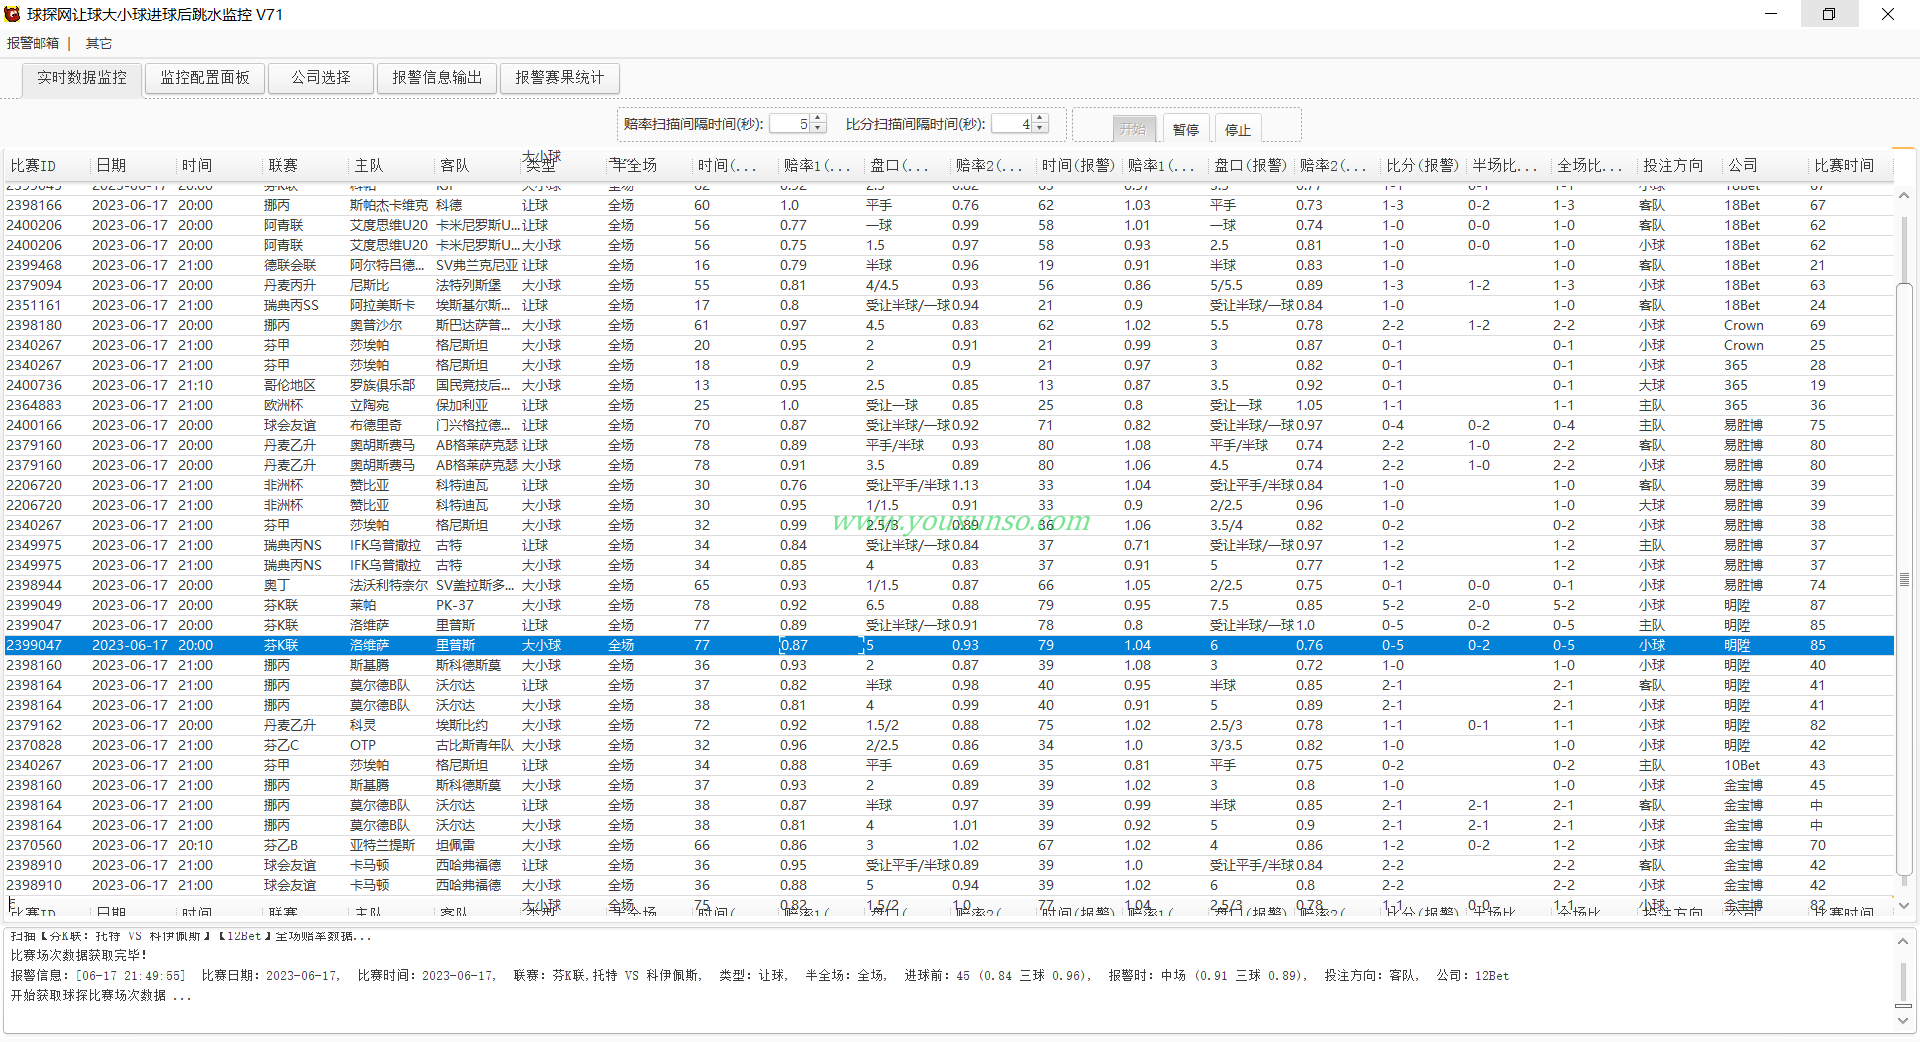Click company cell Crown in row 2398180

(1744, 325)
